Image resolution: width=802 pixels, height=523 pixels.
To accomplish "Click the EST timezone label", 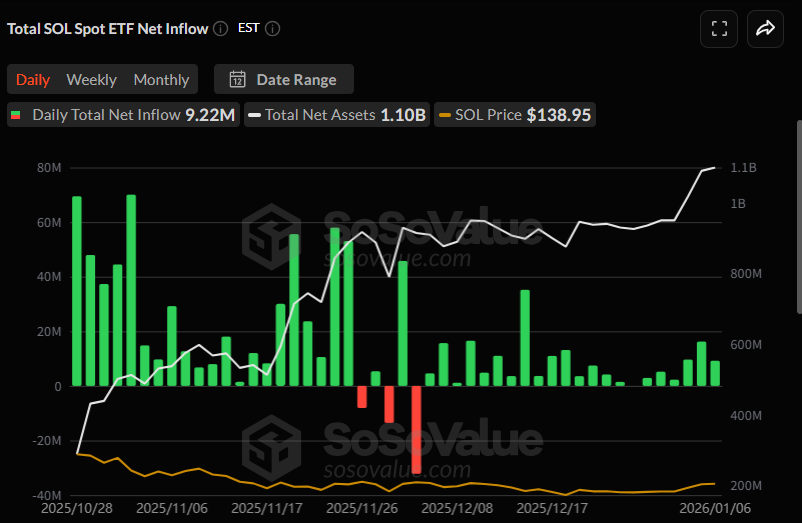I will tap(248, 28).
